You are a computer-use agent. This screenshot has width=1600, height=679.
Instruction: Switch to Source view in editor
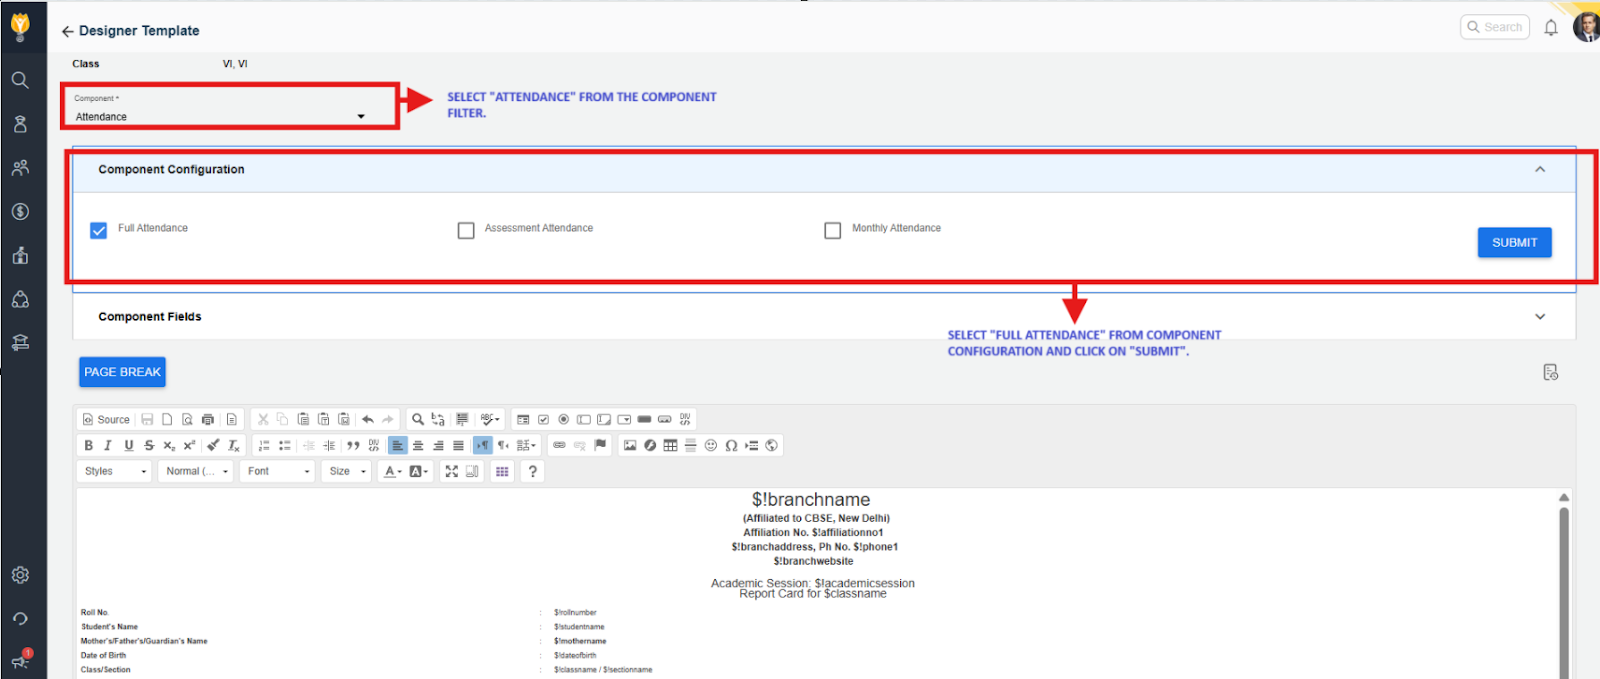coord(106,420)
